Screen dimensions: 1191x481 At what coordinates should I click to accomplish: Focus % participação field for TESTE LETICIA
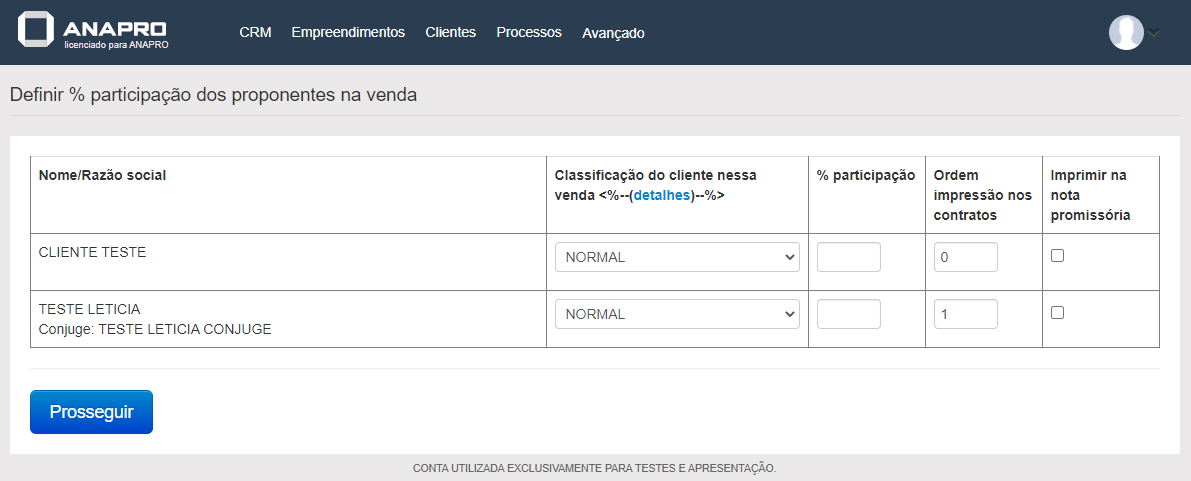[848, 314]
